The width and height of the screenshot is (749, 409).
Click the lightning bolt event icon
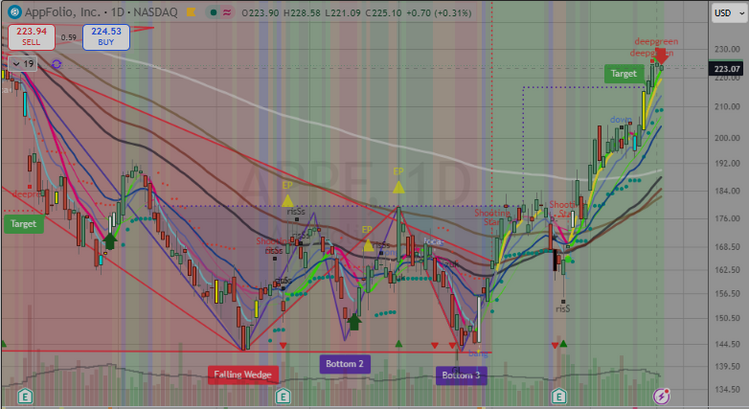[x=662, y=396]
